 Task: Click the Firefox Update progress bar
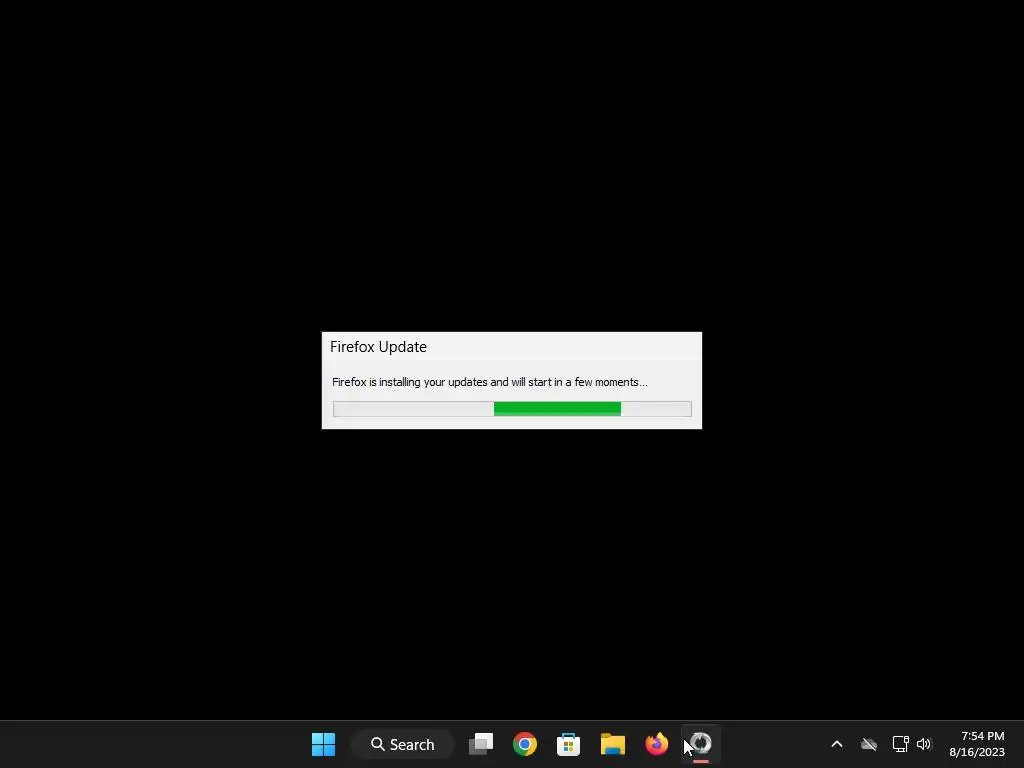[512, 409]
